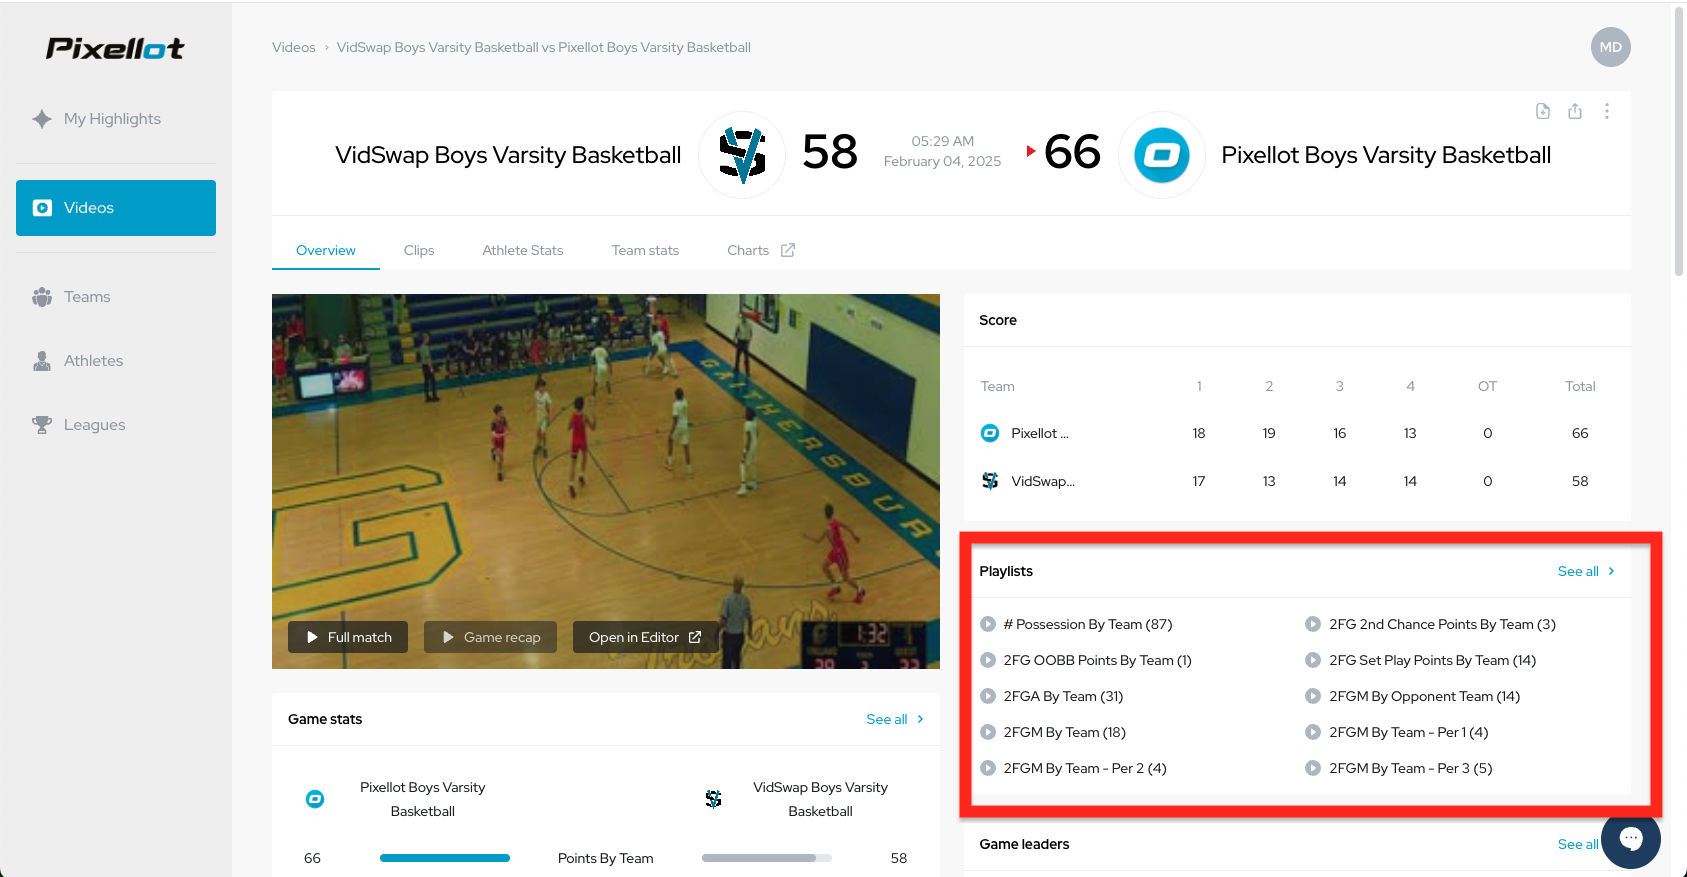Click the Videos breadcrumb link

coord(294,47)
